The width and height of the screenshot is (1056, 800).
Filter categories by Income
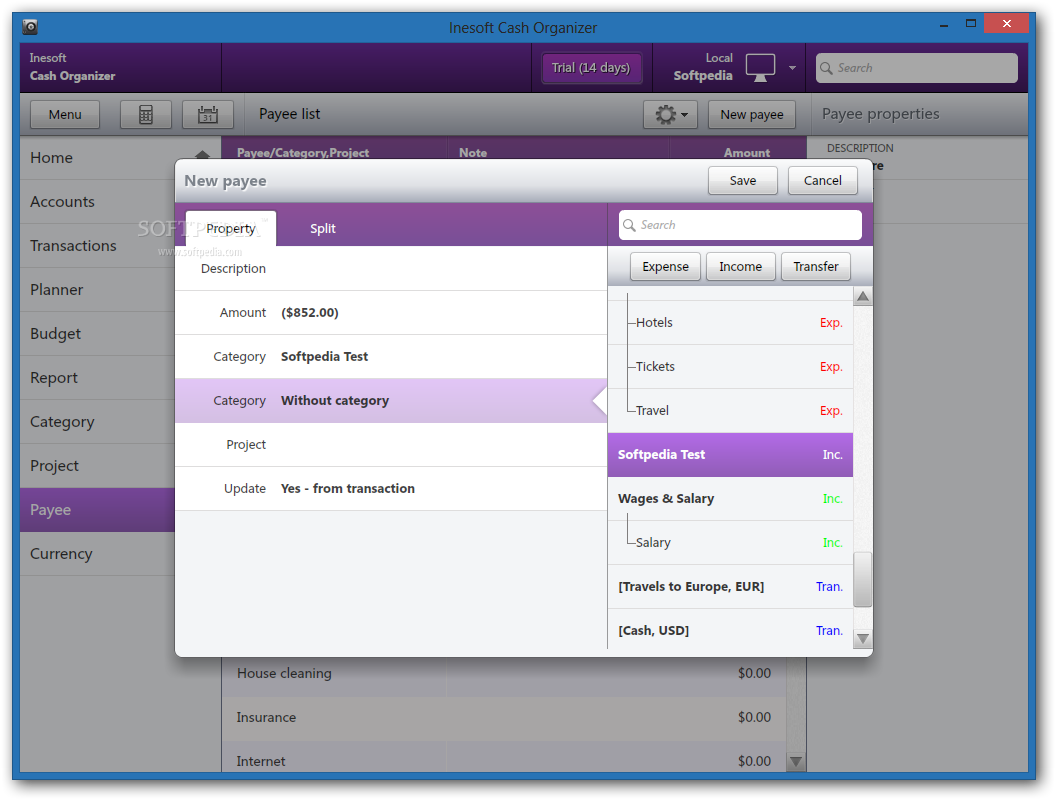coord(740,267)
